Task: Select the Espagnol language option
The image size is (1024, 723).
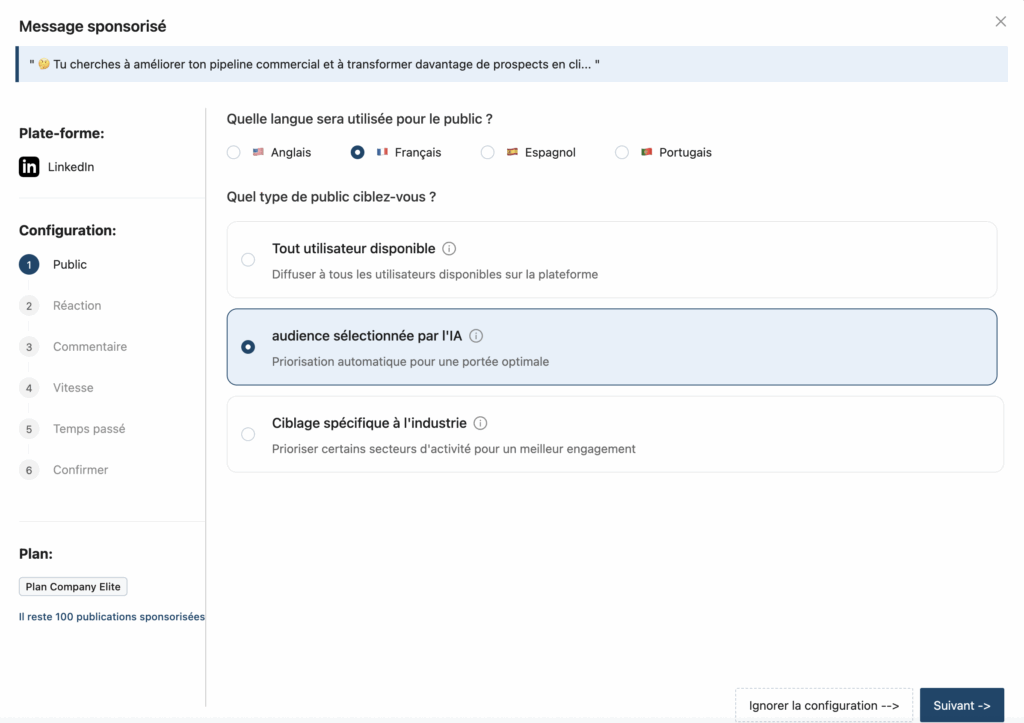Action: [x=487, y=152]
